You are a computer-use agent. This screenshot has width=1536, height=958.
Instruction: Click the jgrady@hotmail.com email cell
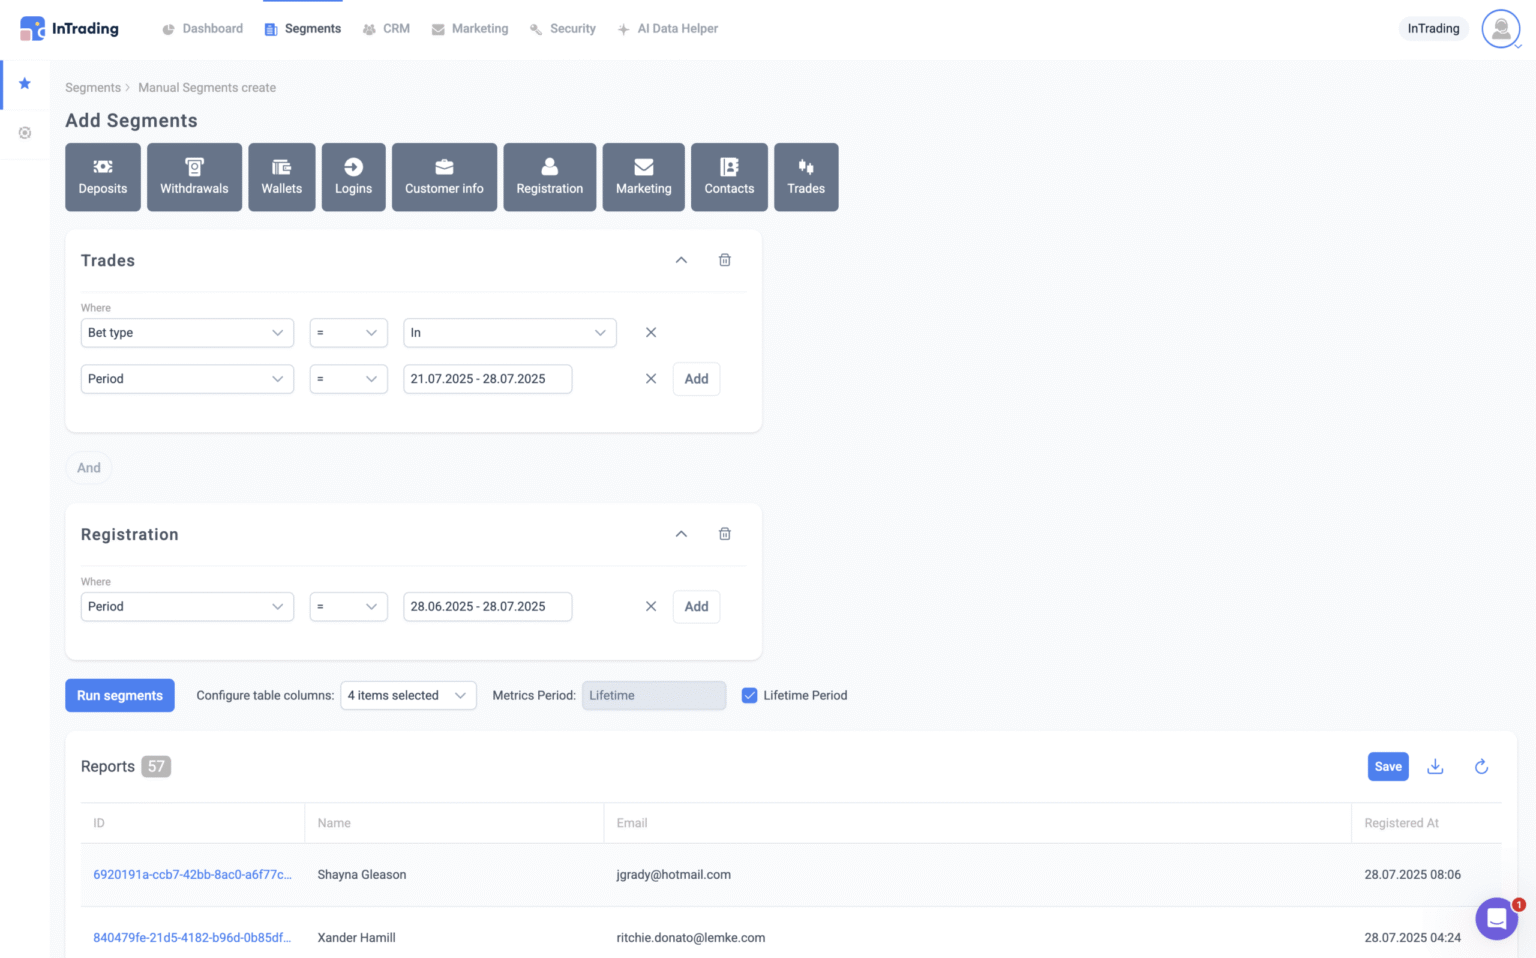pyautogui.click(x=673, y=875)
